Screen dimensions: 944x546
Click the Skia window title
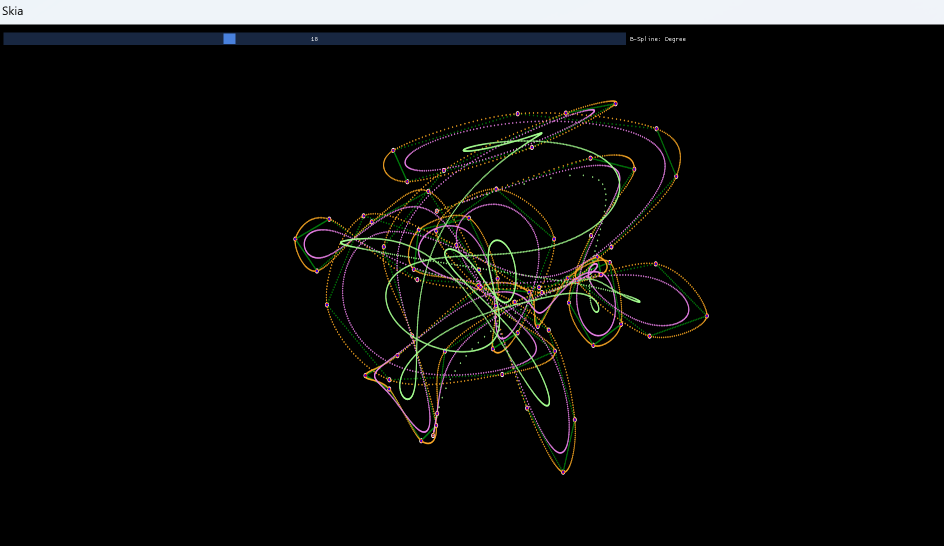[13, 11]
